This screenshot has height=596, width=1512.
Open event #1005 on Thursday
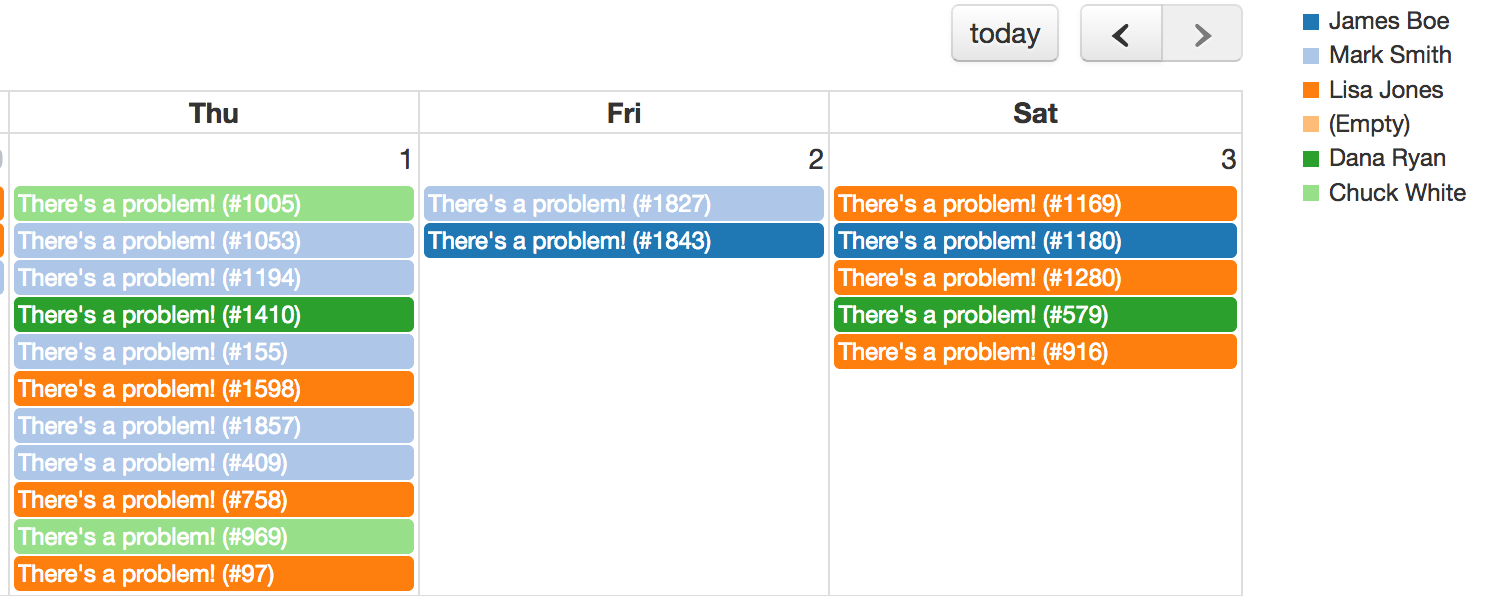point(213,203)
